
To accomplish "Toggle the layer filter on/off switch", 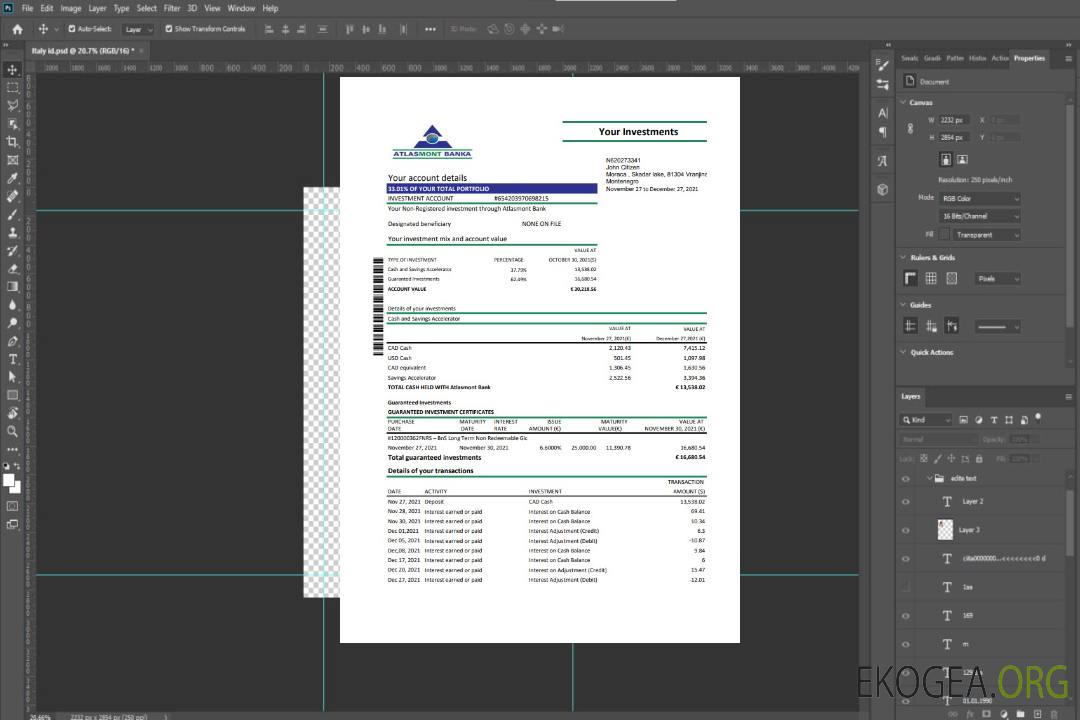I will click(x=1038, y=418).
